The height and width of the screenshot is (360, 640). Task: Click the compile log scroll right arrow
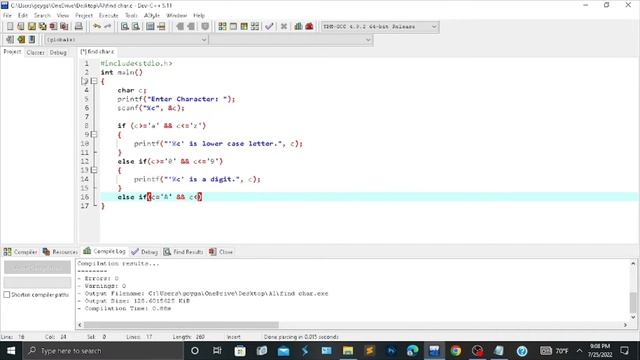click(x=625, y=325)
